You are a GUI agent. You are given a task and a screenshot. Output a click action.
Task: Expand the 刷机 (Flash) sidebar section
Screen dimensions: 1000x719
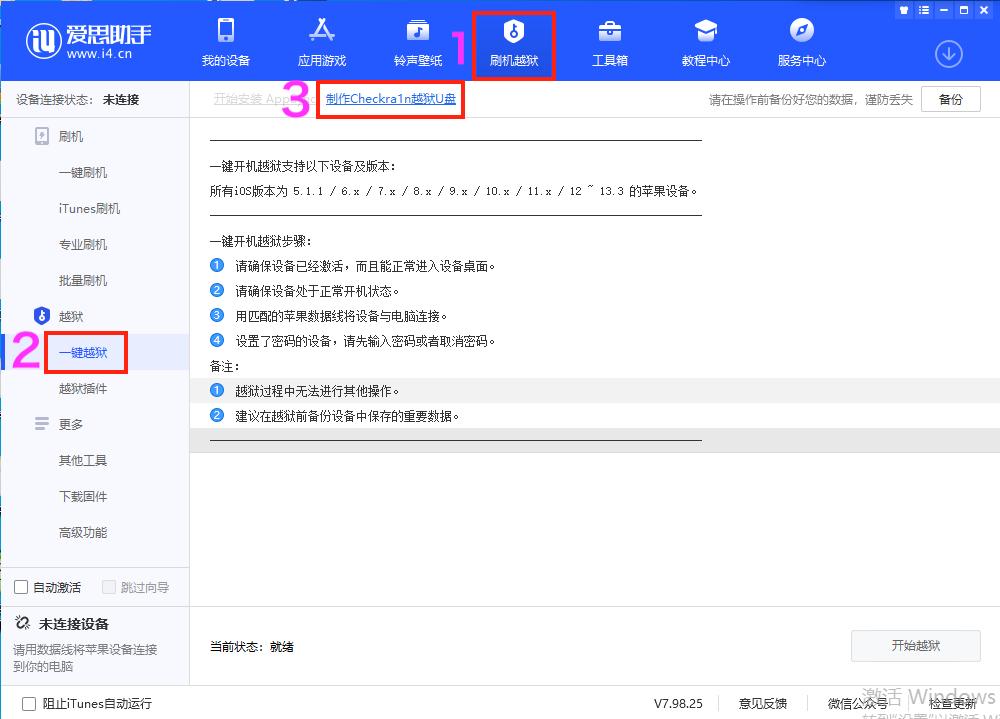(x=71, y=136)
